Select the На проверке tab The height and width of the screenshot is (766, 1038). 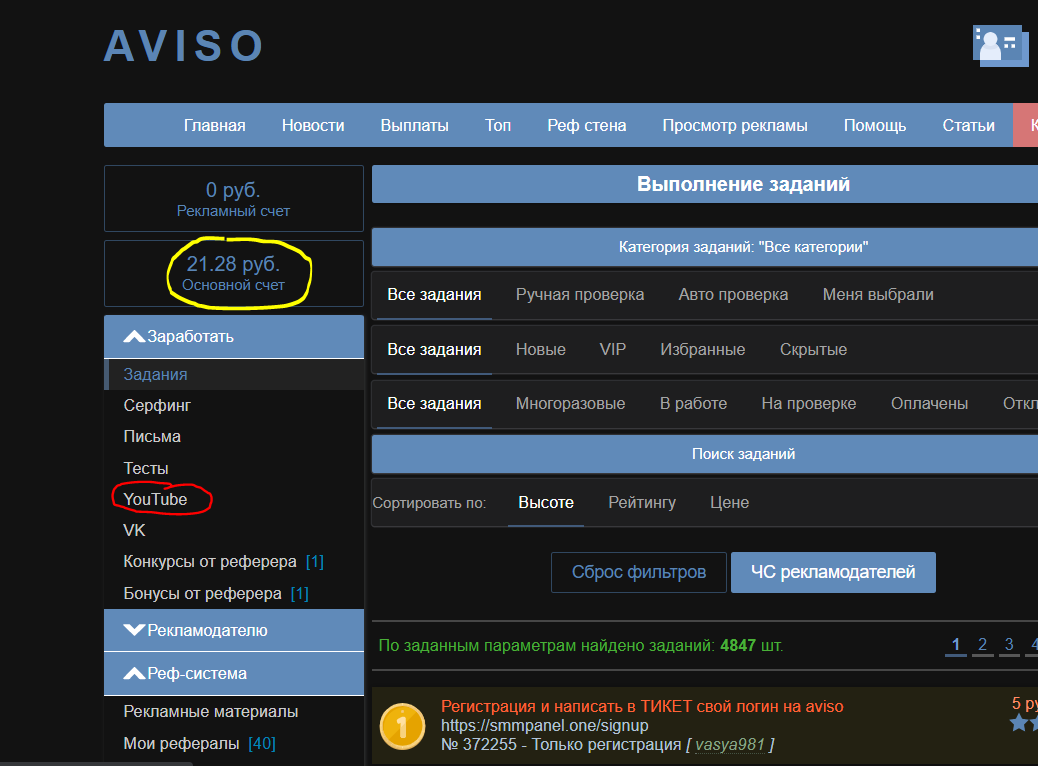(x=808, y=403)
